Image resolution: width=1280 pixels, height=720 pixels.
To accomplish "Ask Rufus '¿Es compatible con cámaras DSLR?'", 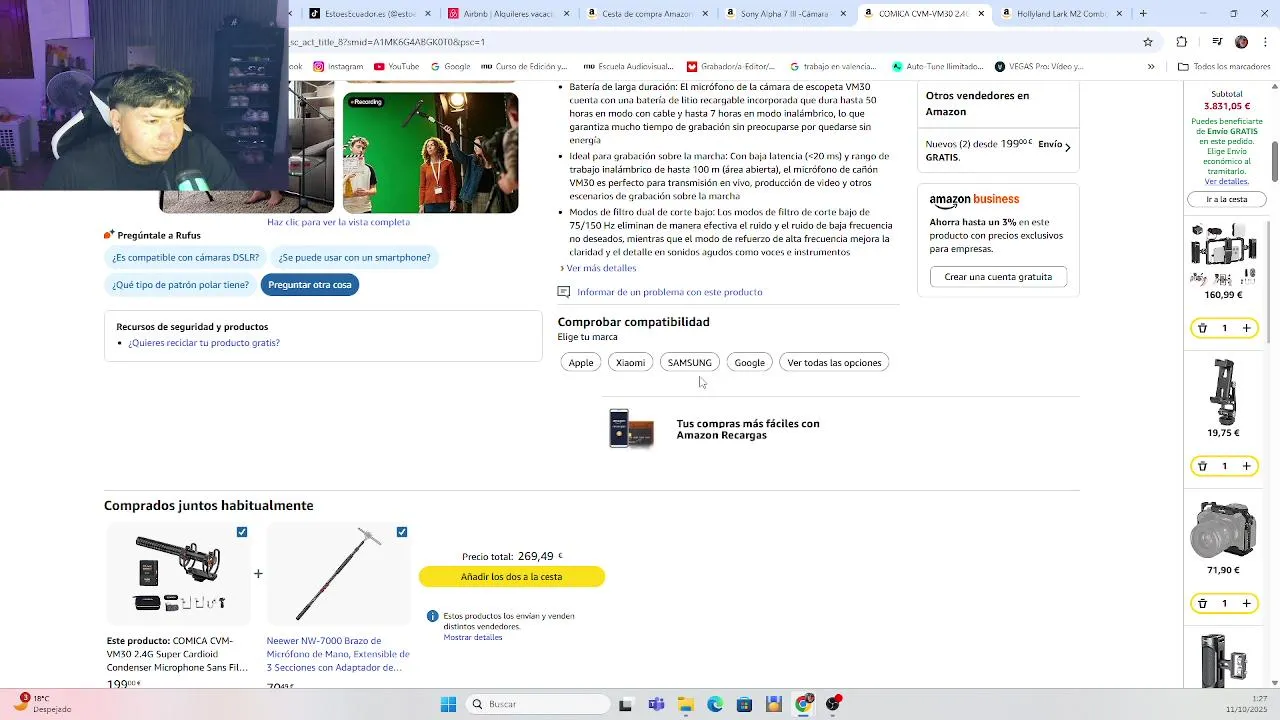I will click(x=185, y=258).
